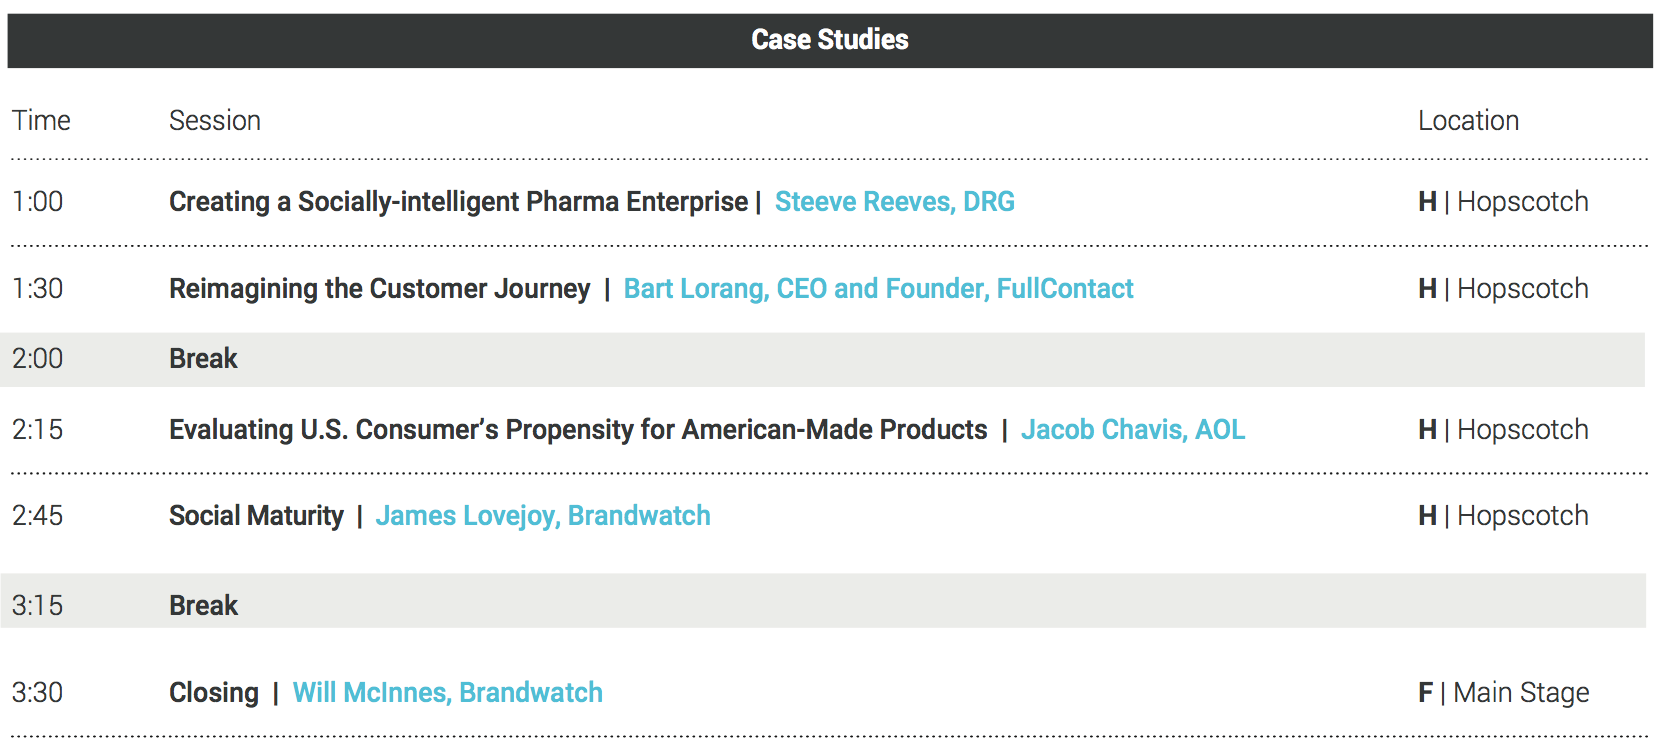The width and height of the screenshot is (1674, 742).
Task: Open James Lovejoy, Brandwatch speaker link
Action: (543, 516)
